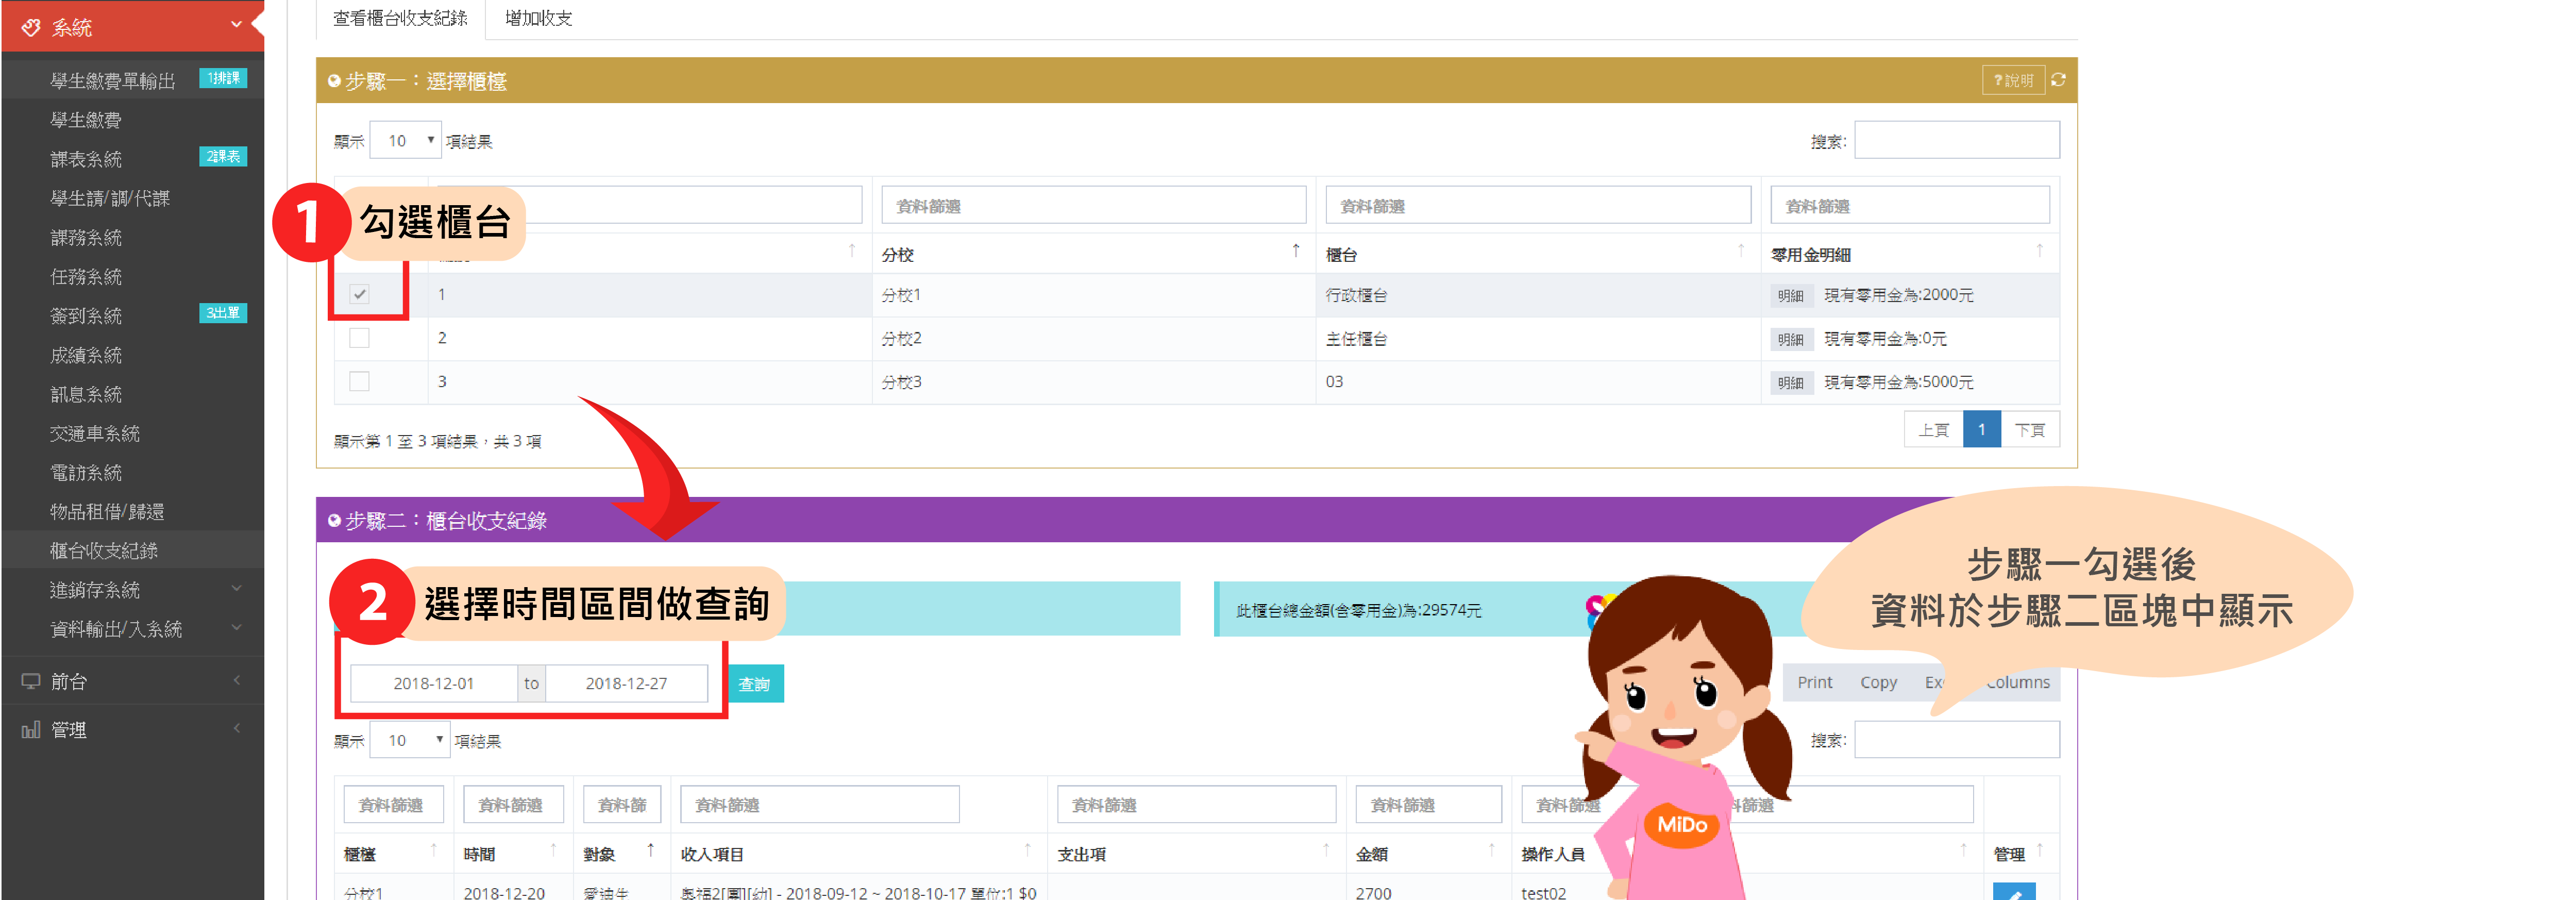Click the 前台 monitor icon in sidebar
This screenshot has width=2576, height=900.
point(31,681)
